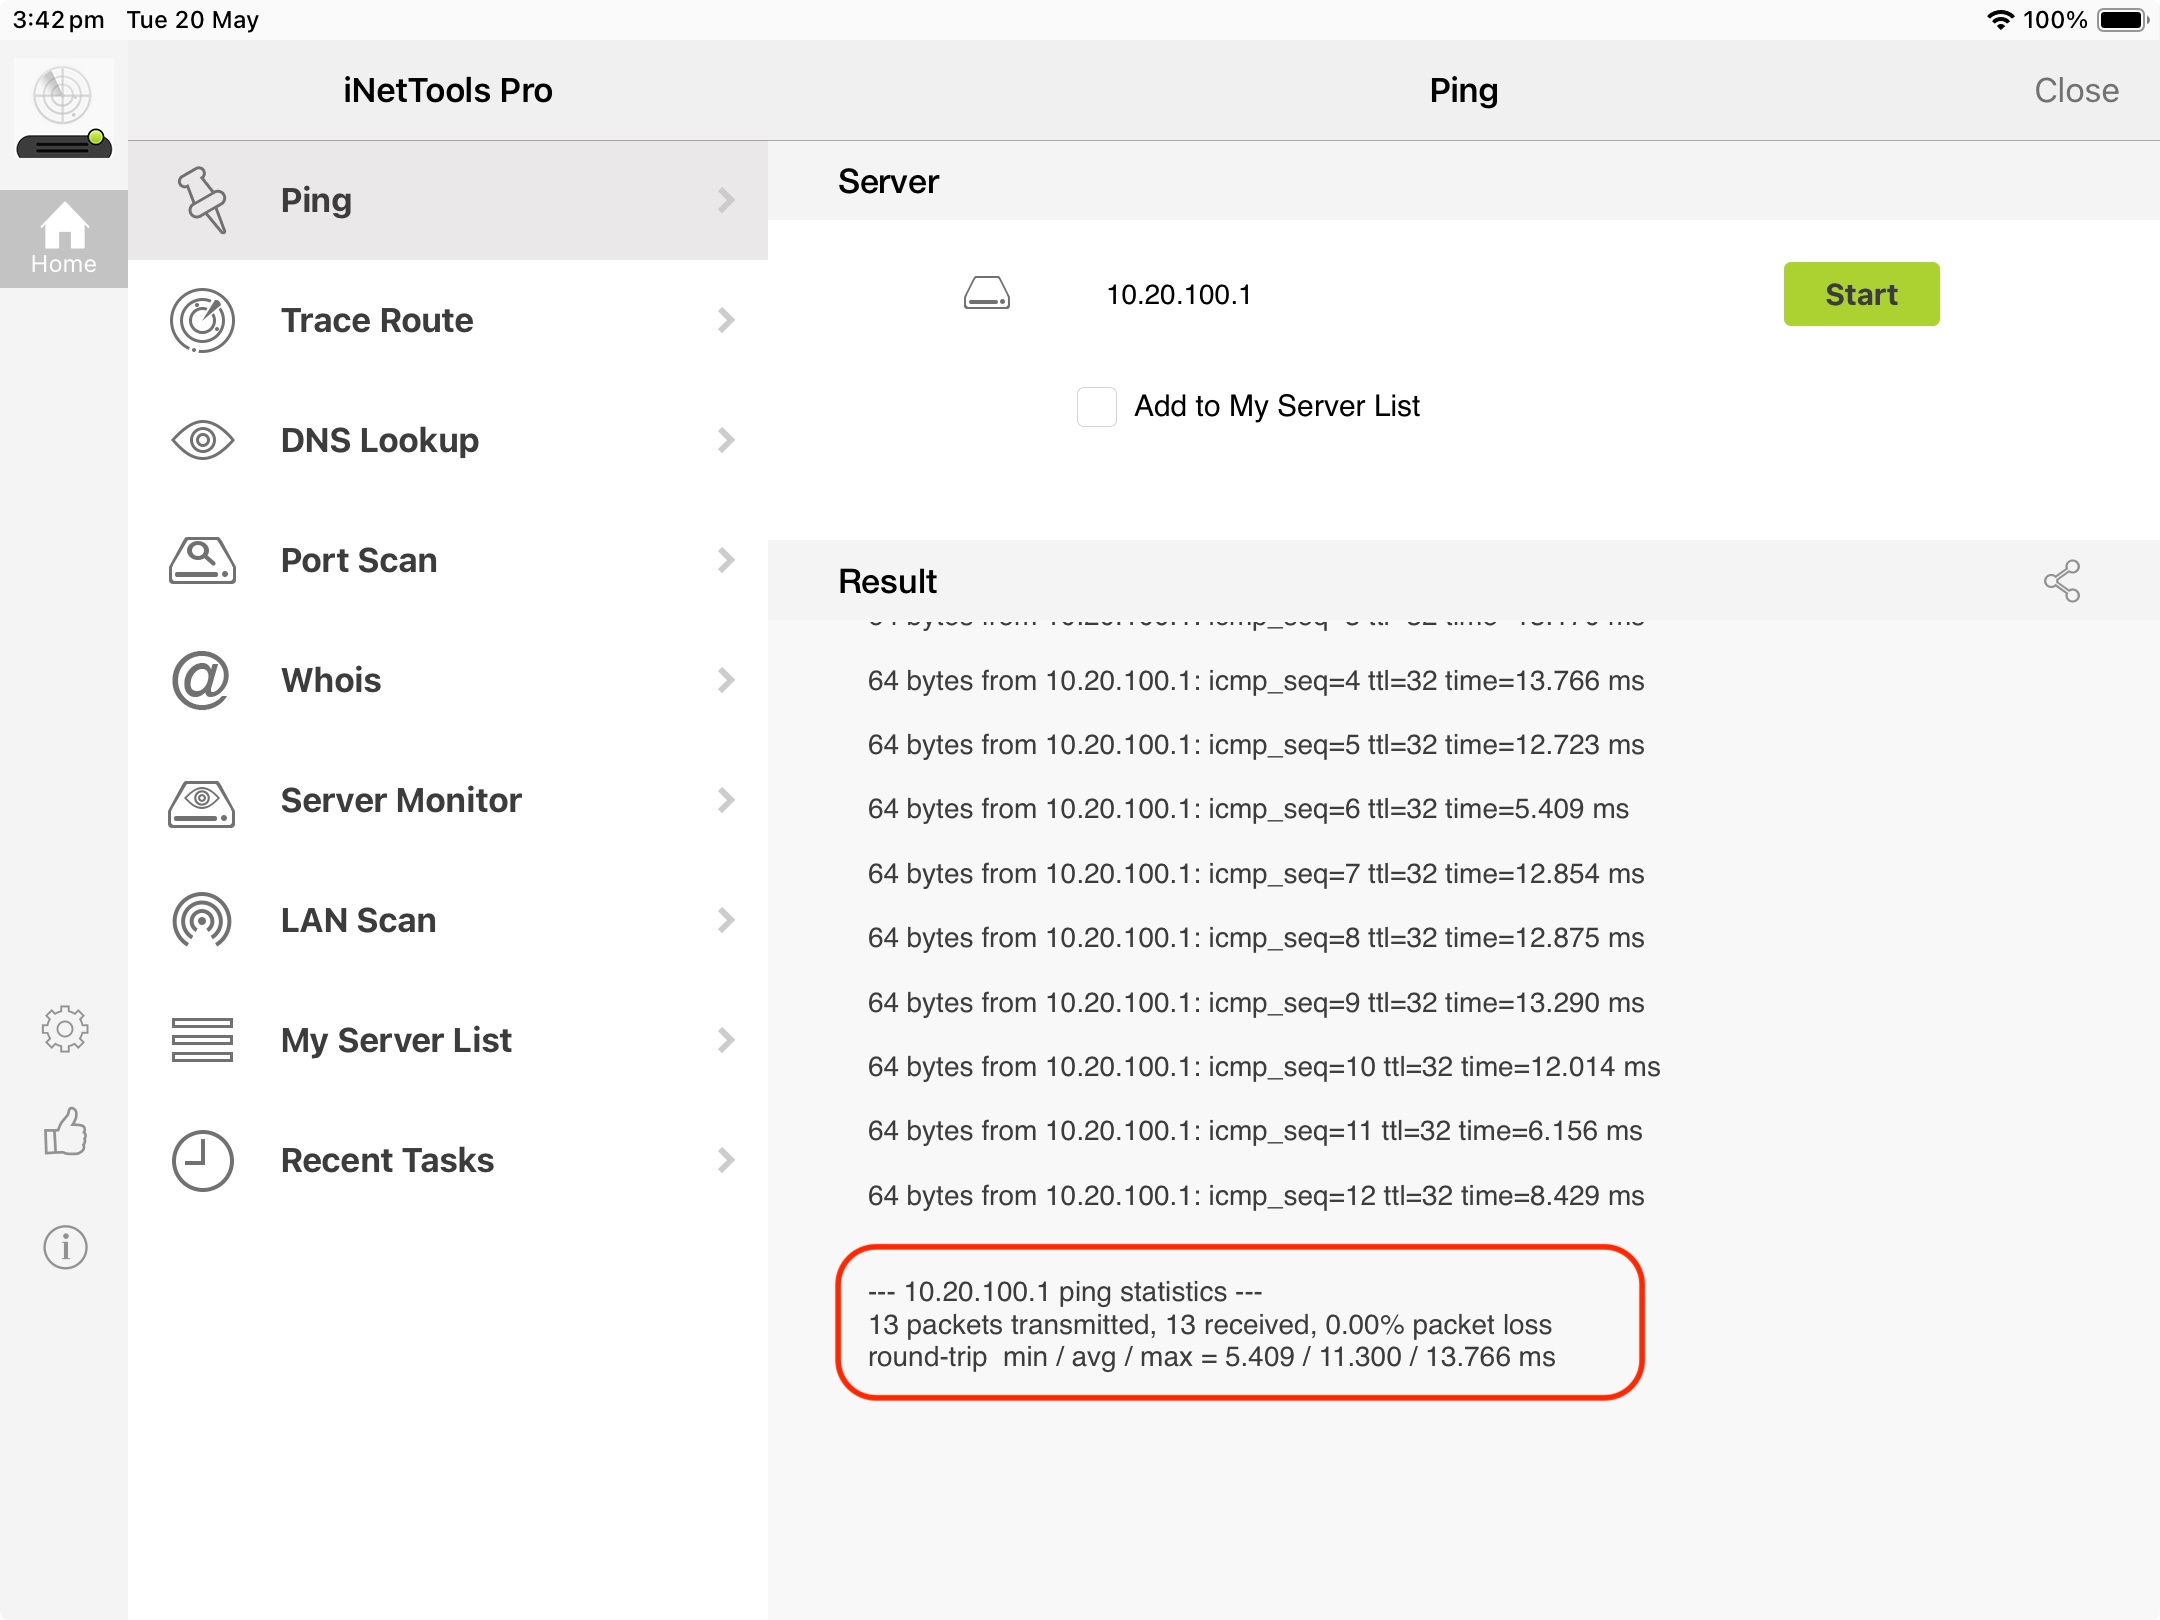Select the icmp_seq=4 result line
The width and height of the screenshot is (2160, 1620).
1256,681
